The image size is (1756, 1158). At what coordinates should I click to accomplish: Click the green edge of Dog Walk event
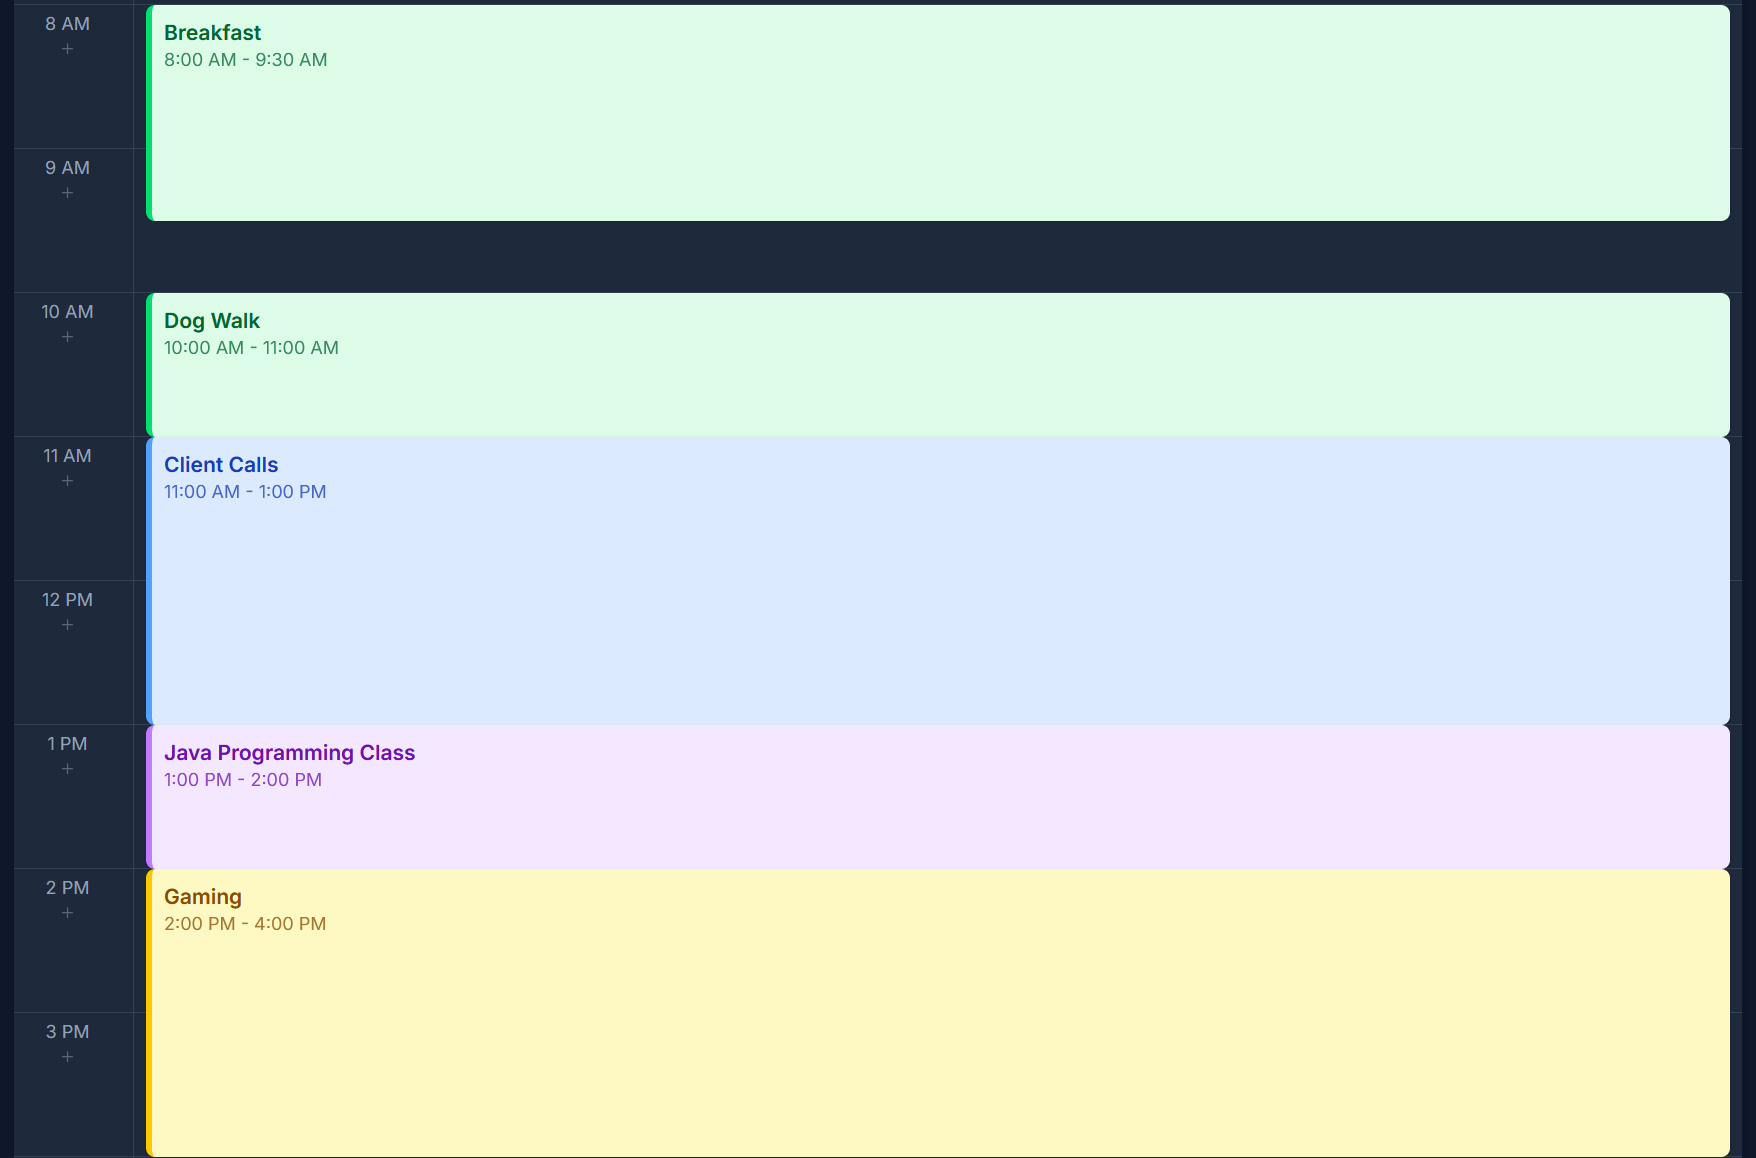[149, 365]
